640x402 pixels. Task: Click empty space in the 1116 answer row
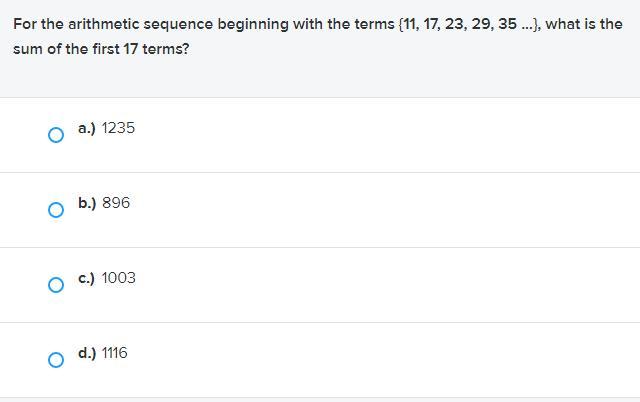[x=400, y=360]
